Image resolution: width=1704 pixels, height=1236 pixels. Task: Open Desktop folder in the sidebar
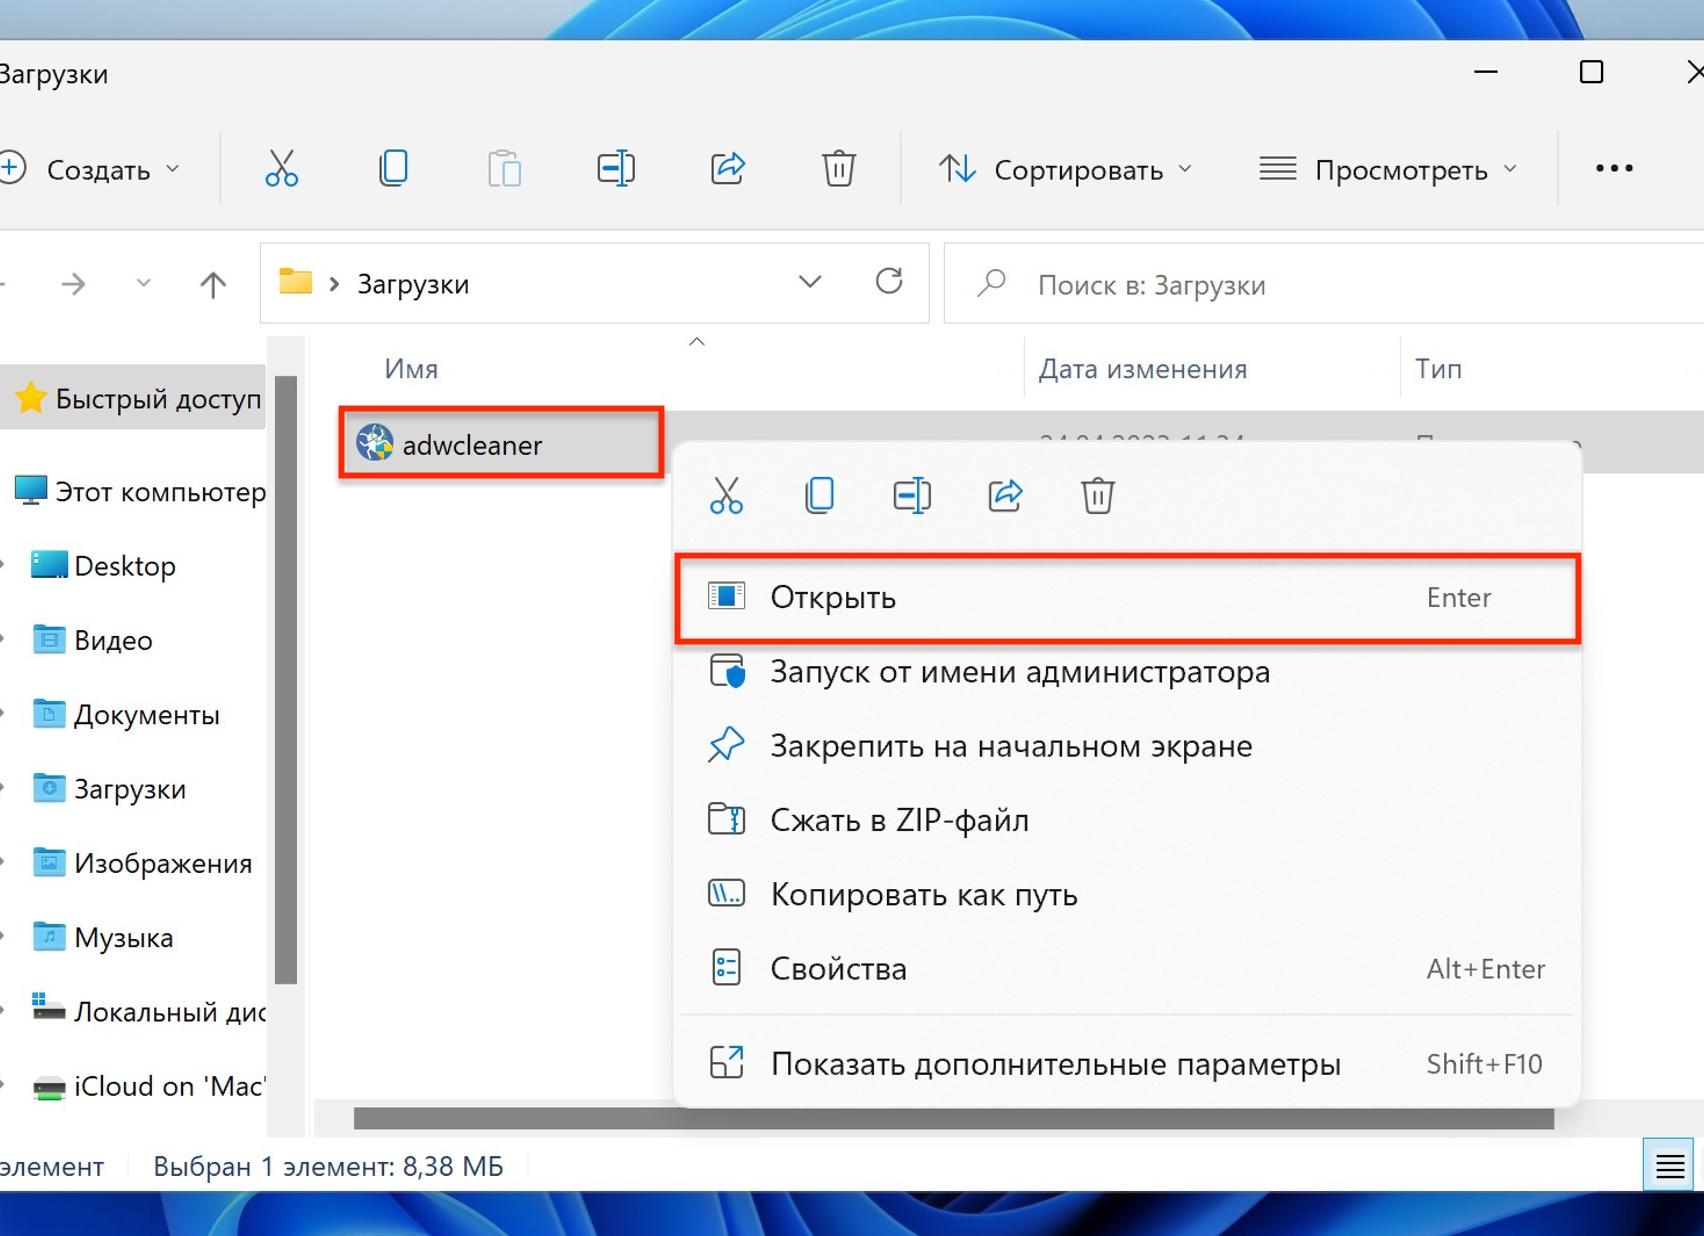click(x=104, y=565)
